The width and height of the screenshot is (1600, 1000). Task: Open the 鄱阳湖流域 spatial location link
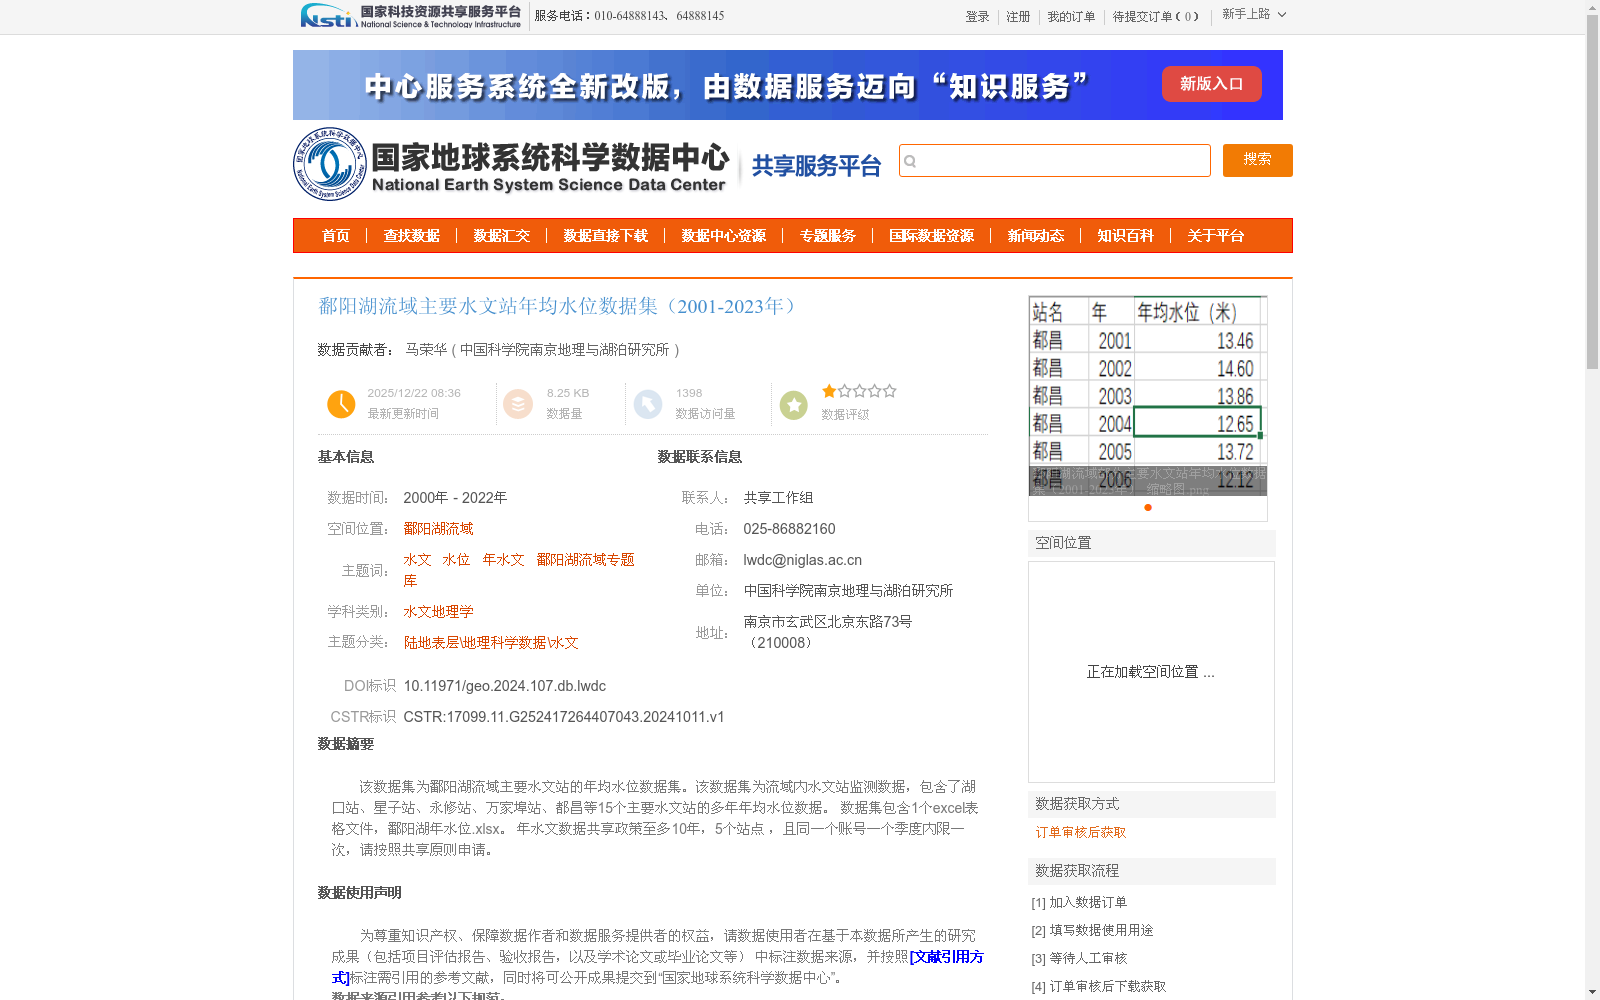point(438,528)
